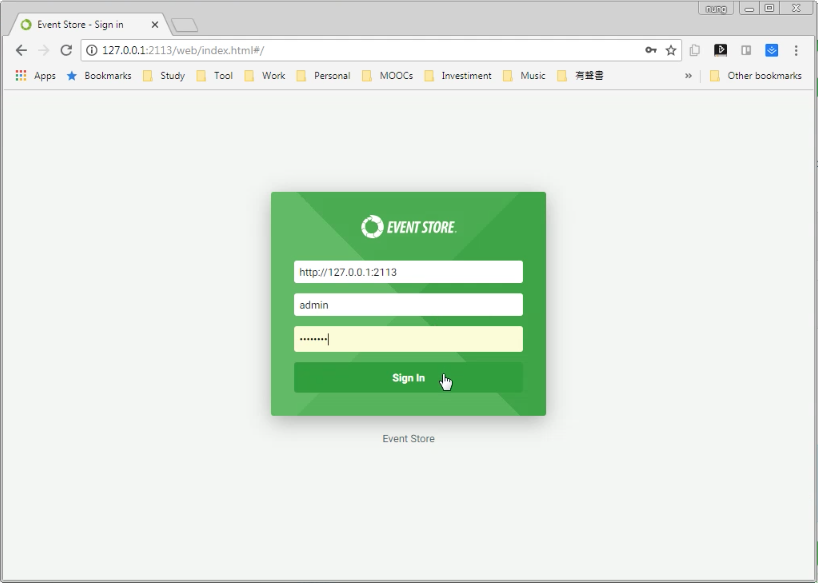Image resolution: width=818 pixels, height=583 pixels.
Task: Open the Other bookmarks folder
Action: (756, 76)
